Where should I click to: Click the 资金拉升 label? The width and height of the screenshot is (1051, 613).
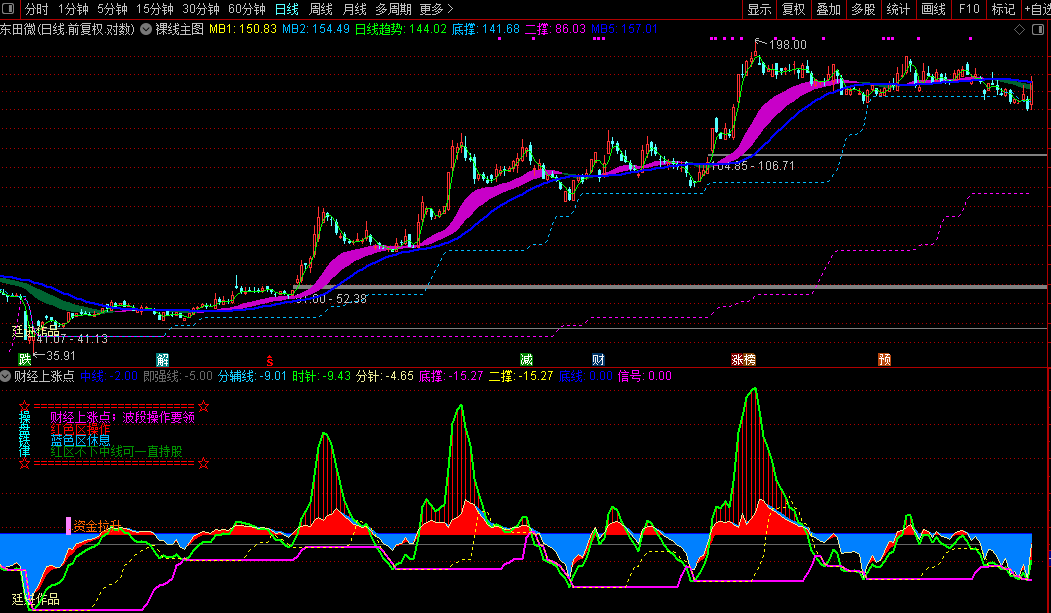97,526
